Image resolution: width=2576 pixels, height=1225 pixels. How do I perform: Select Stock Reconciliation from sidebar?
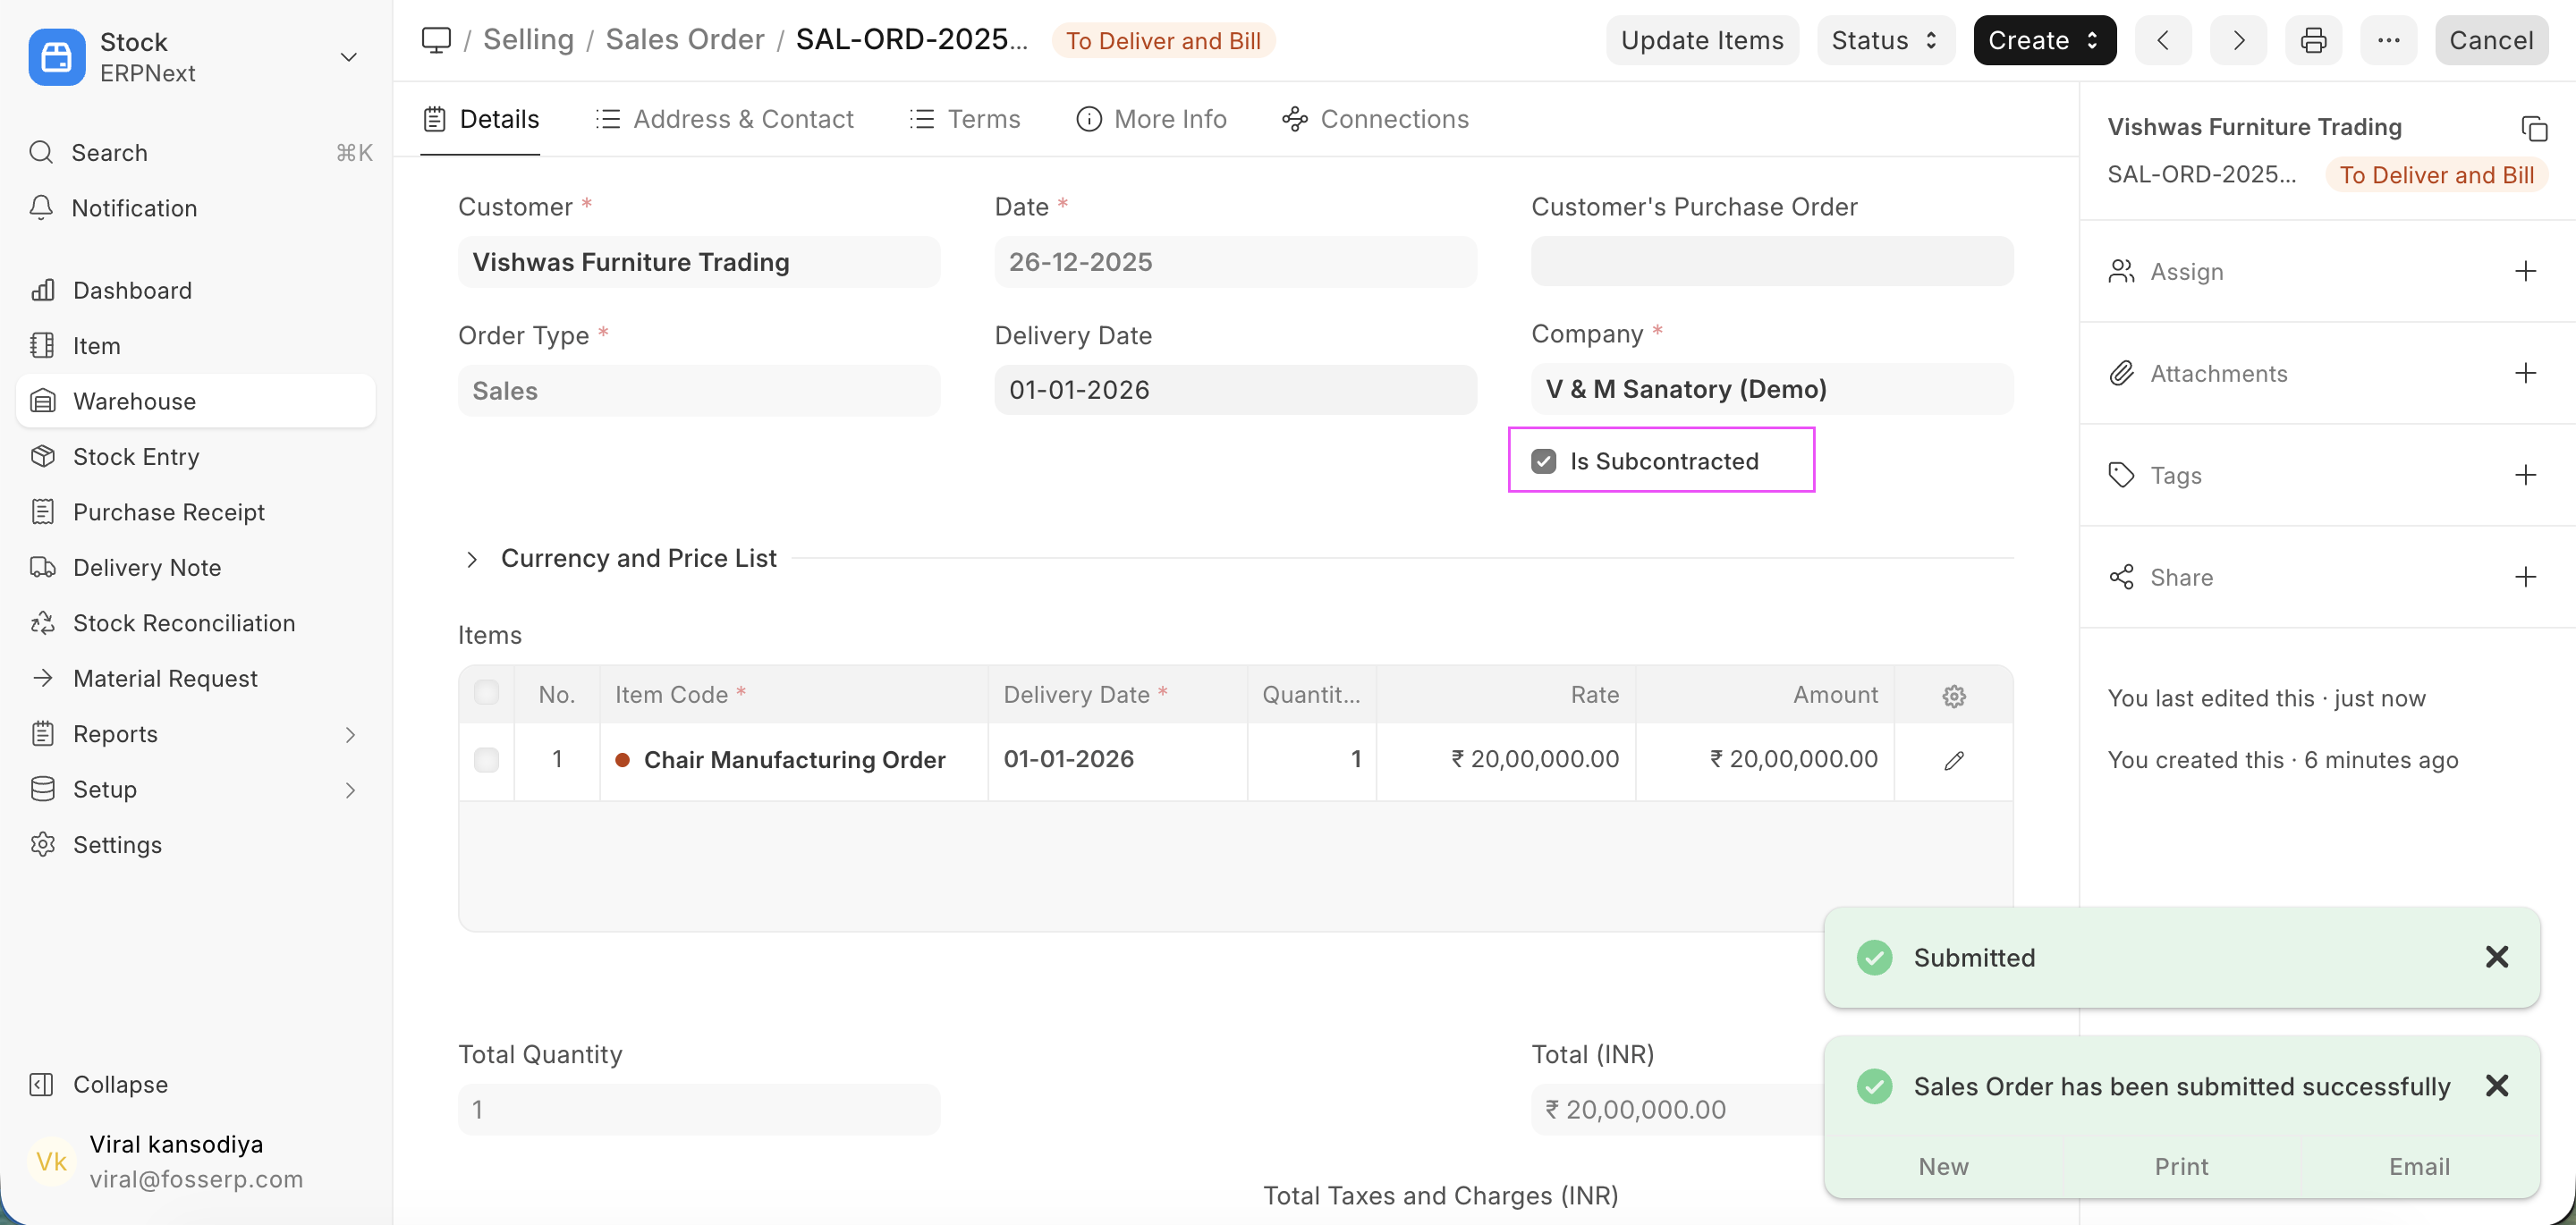point(184,622)
